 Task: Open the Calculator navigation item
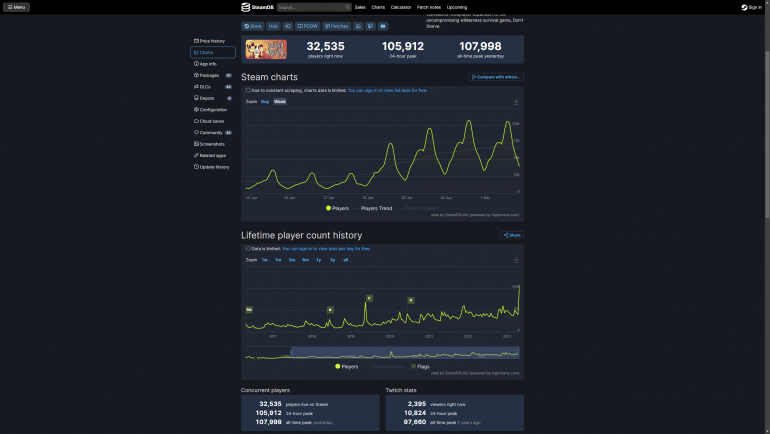coord(401,7)
